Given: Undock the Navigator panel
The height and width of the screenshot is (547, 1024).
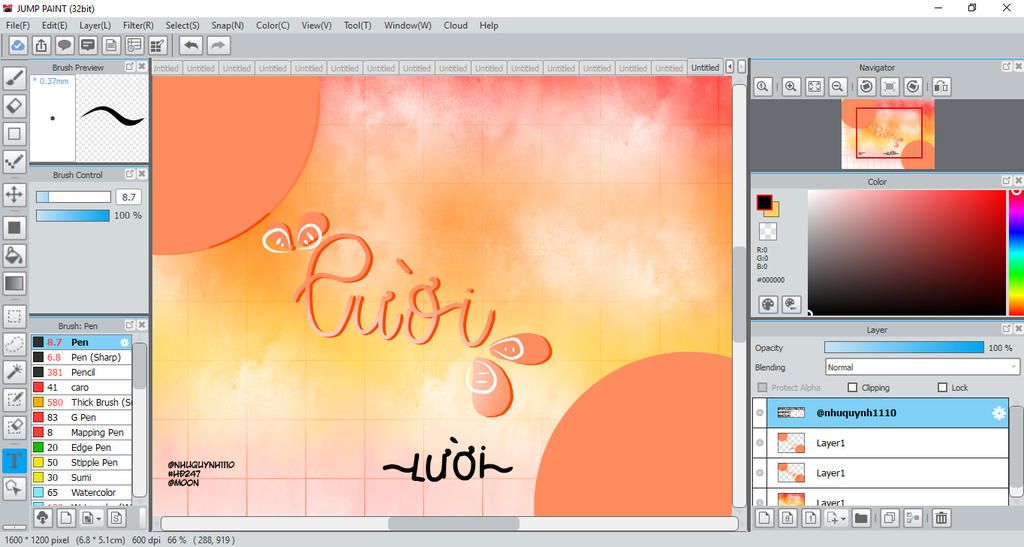Looking at the screenshot, I should [1006, 67].
